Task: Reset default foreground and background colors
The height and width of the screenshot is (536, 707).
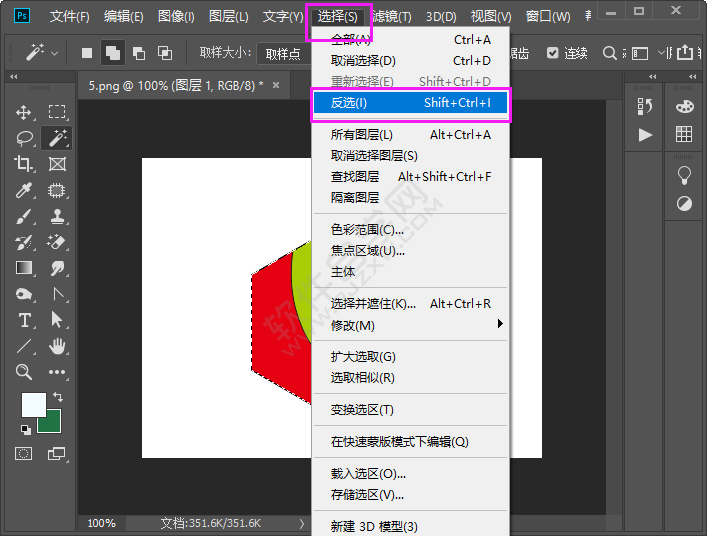Action: (26, 430)
